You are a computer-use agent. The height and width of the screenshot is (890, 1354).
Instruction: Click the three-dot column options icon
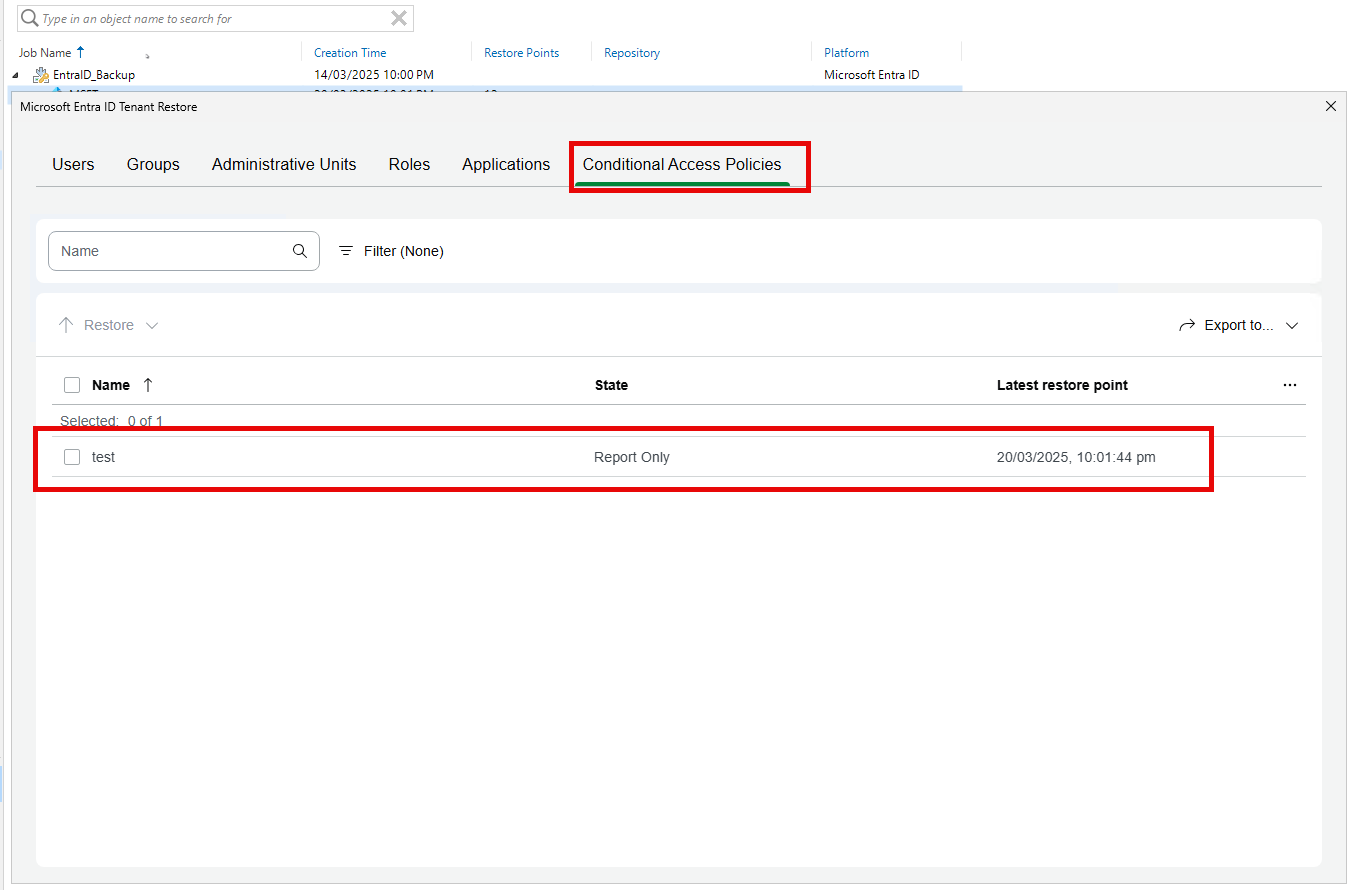(x=1289, y=385)
